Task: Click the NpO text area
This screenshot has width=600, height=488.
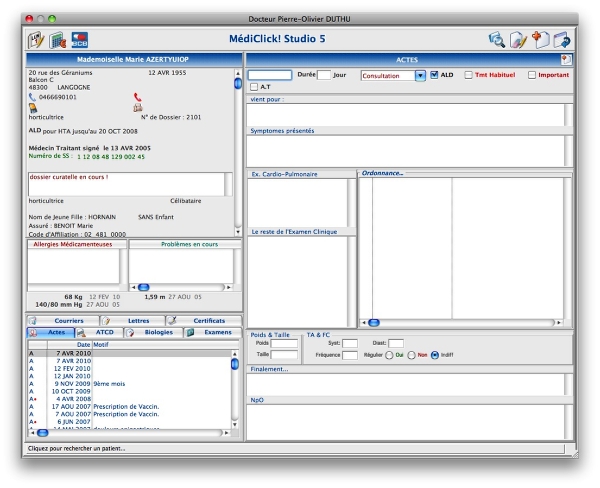Action: pos(405,422)
